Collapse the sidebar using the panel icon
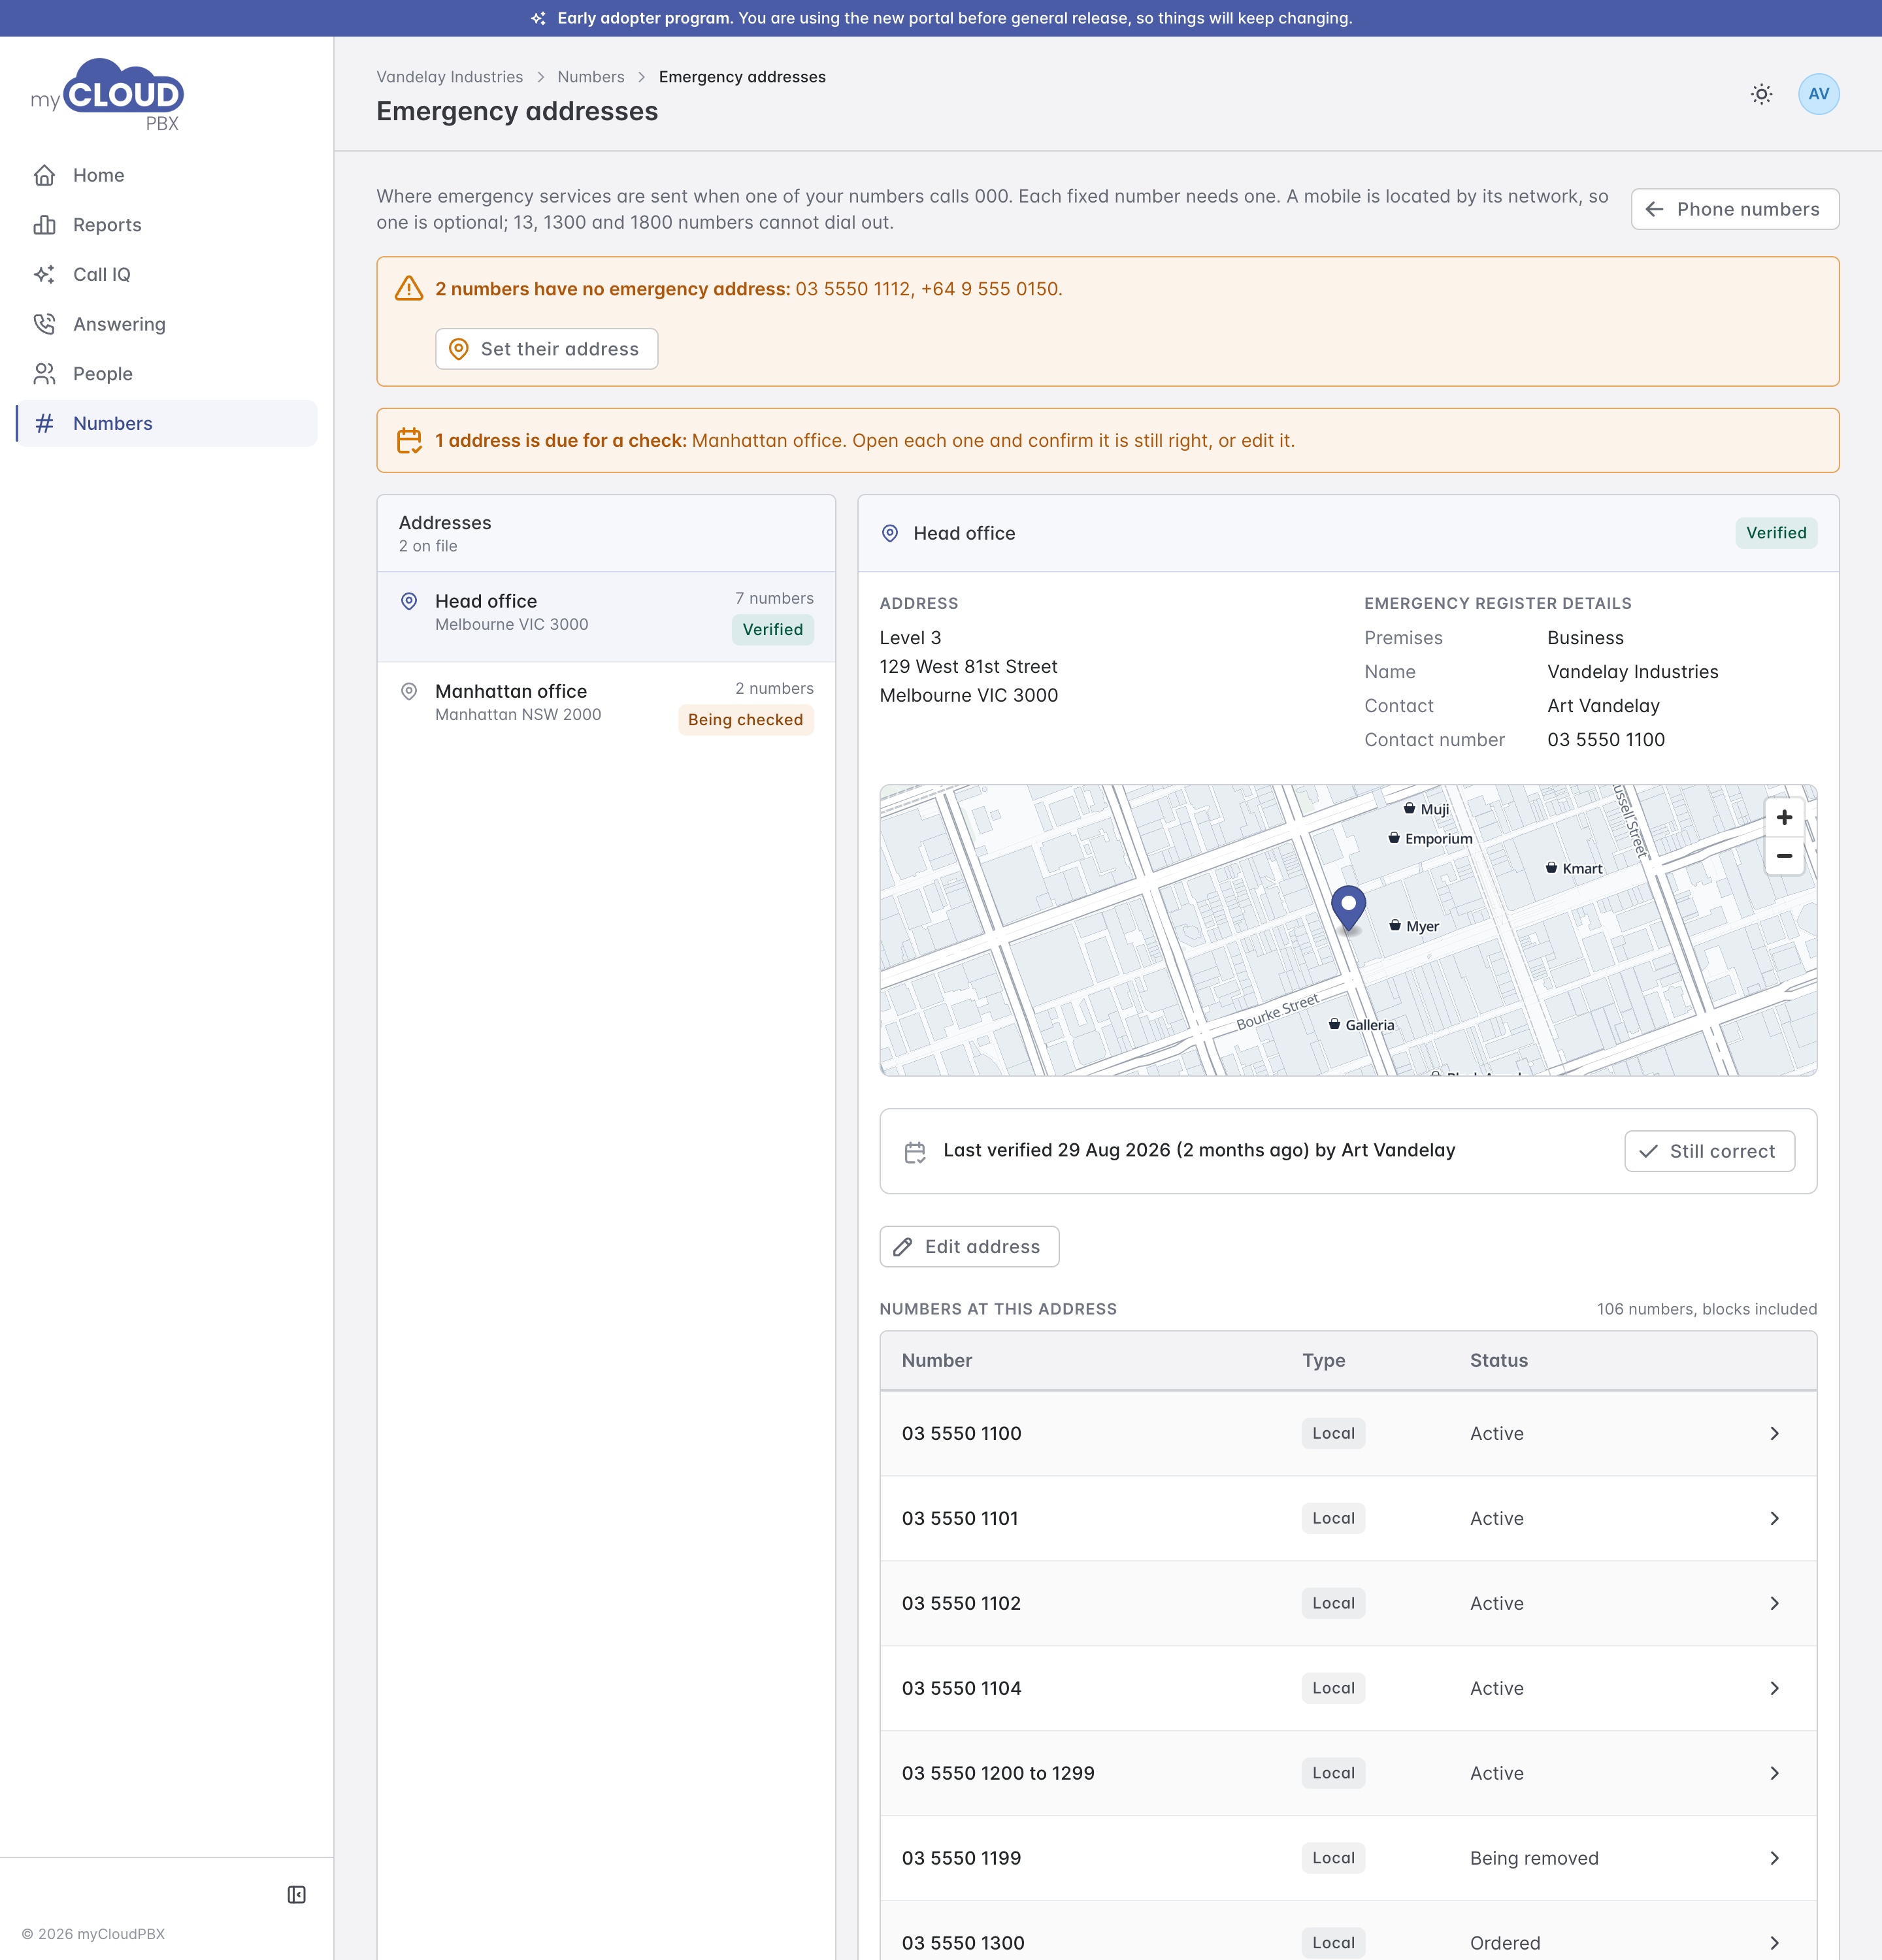 (x=297, y=1895)
